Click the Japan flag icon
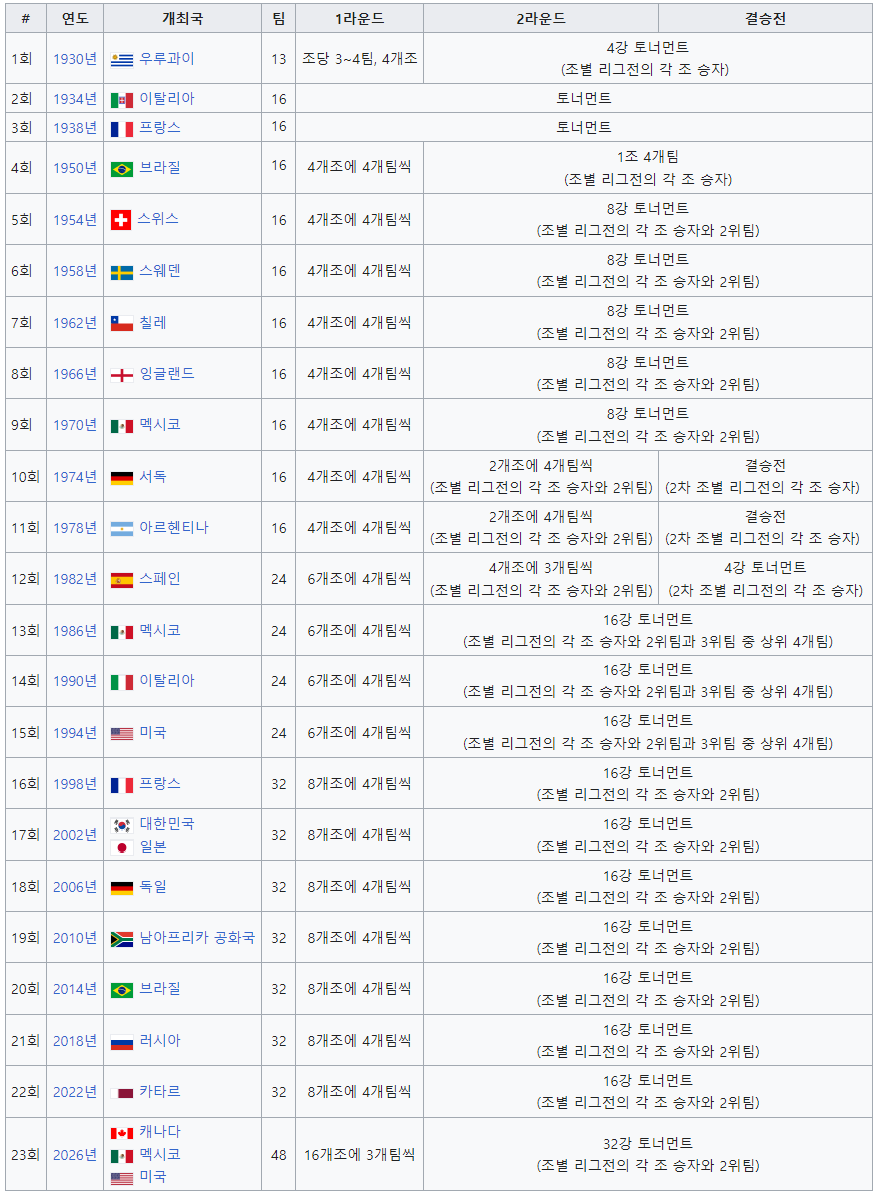 point(122,847)
